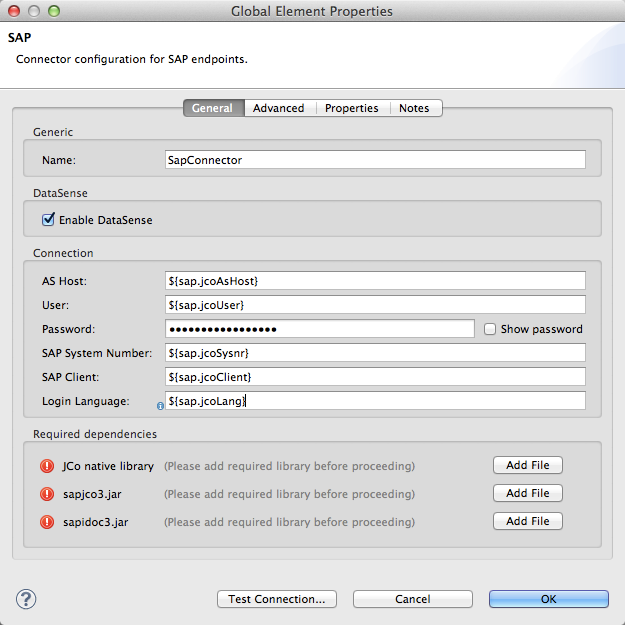
Task: Confirm with the OK button
Action: (548, 599)
